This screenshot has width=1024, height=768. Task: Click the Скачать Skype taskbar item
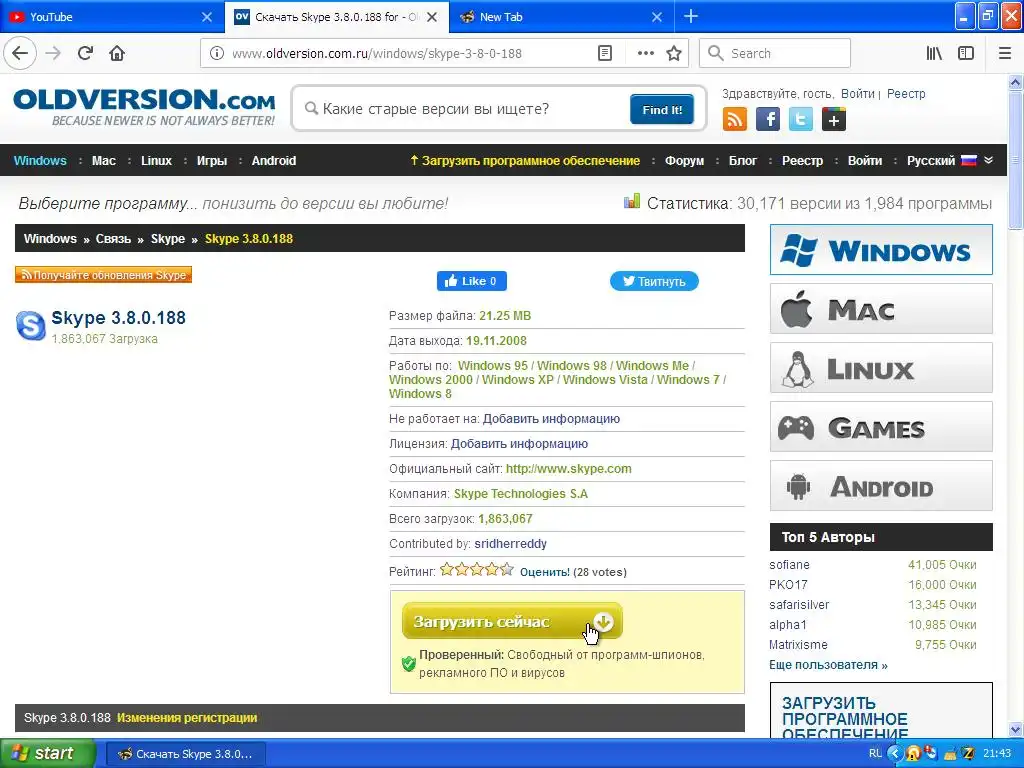click(186, 754)
